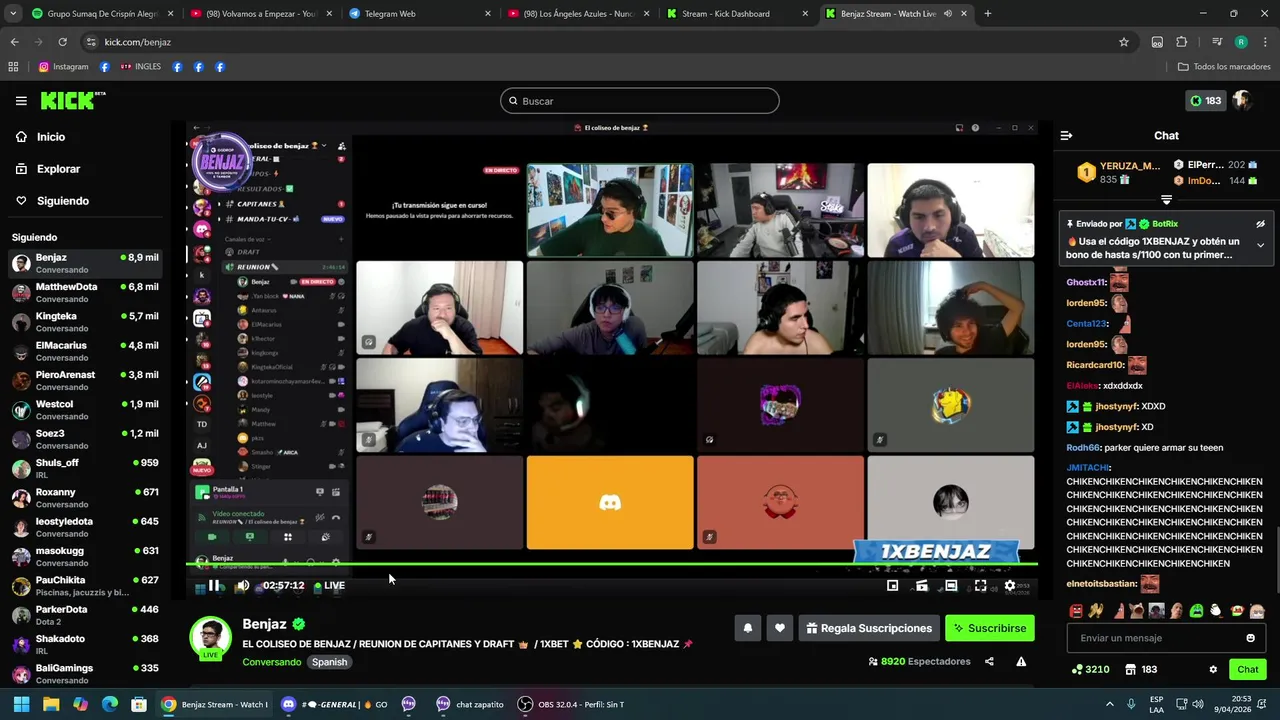Click the green stream progress bar
This screenshot has height=720, width=1280.
click(x=612, y=565)
